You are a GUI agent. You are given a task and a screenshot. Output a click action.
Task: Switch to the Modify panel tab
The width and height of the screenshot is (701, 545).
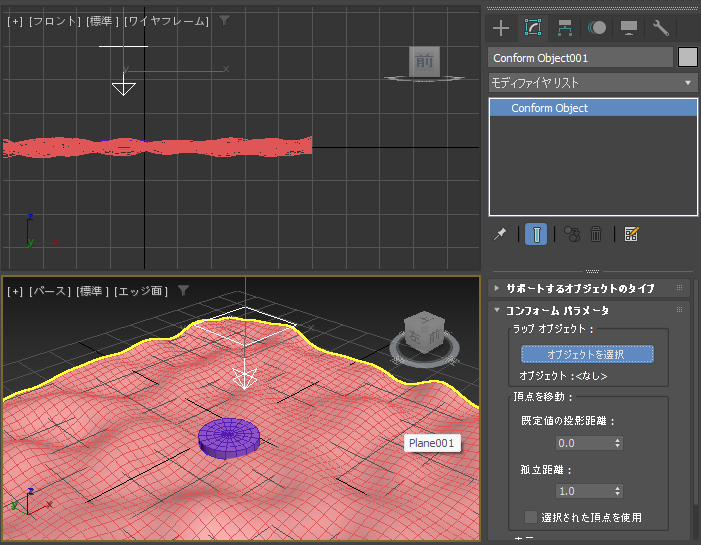(x=532, y=28)
